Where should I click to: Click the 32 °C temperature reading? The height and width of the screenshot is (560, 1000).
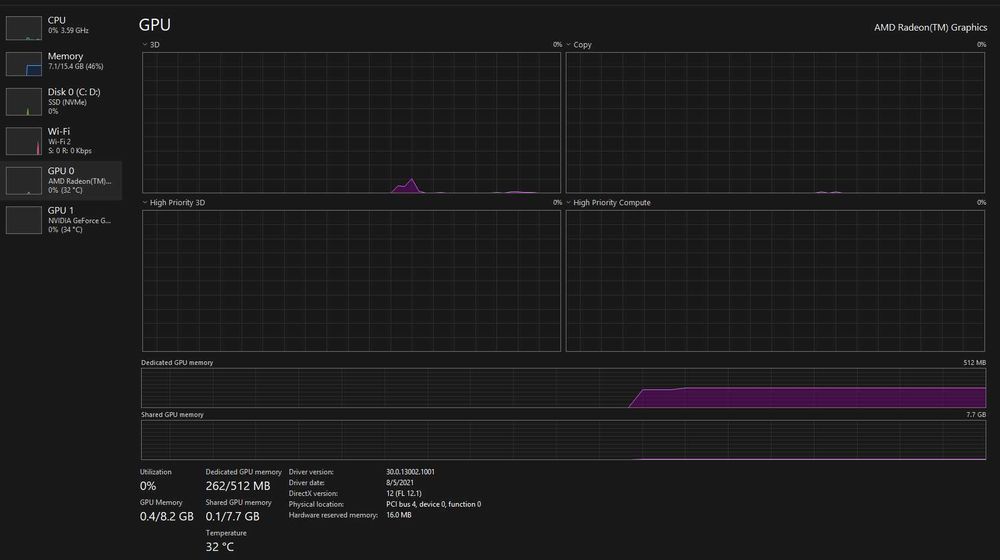219,547
